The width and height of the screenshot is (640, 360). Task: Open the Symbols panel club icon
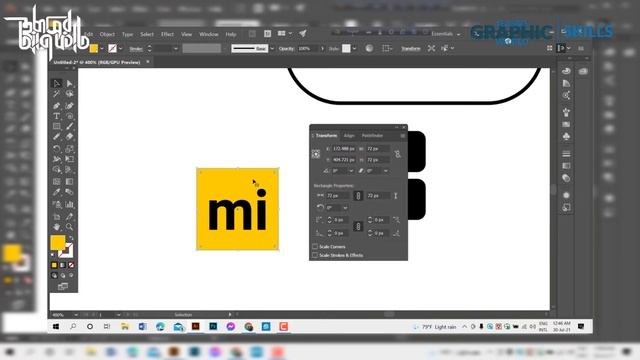(x=566, y=136)
